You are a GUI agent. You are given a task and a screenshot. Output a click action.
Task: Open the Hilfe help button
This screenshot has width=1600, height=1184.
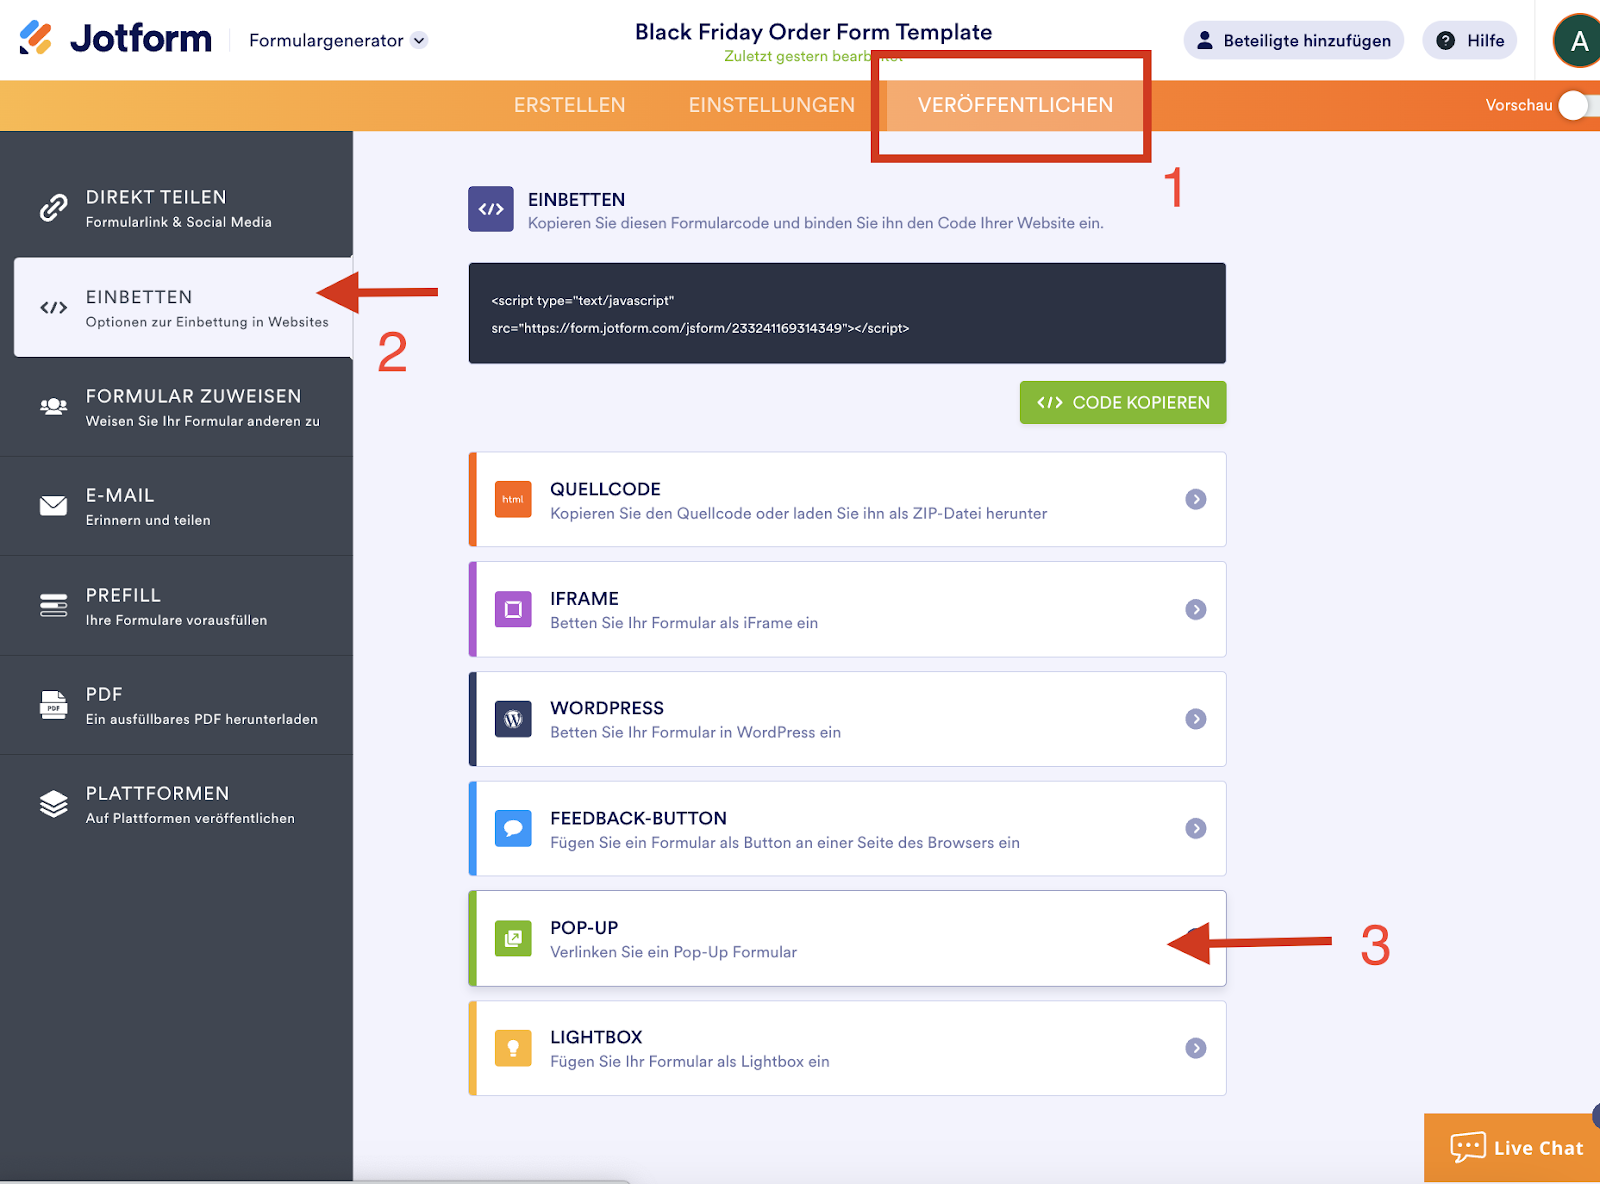click(x=1470, y=40)
